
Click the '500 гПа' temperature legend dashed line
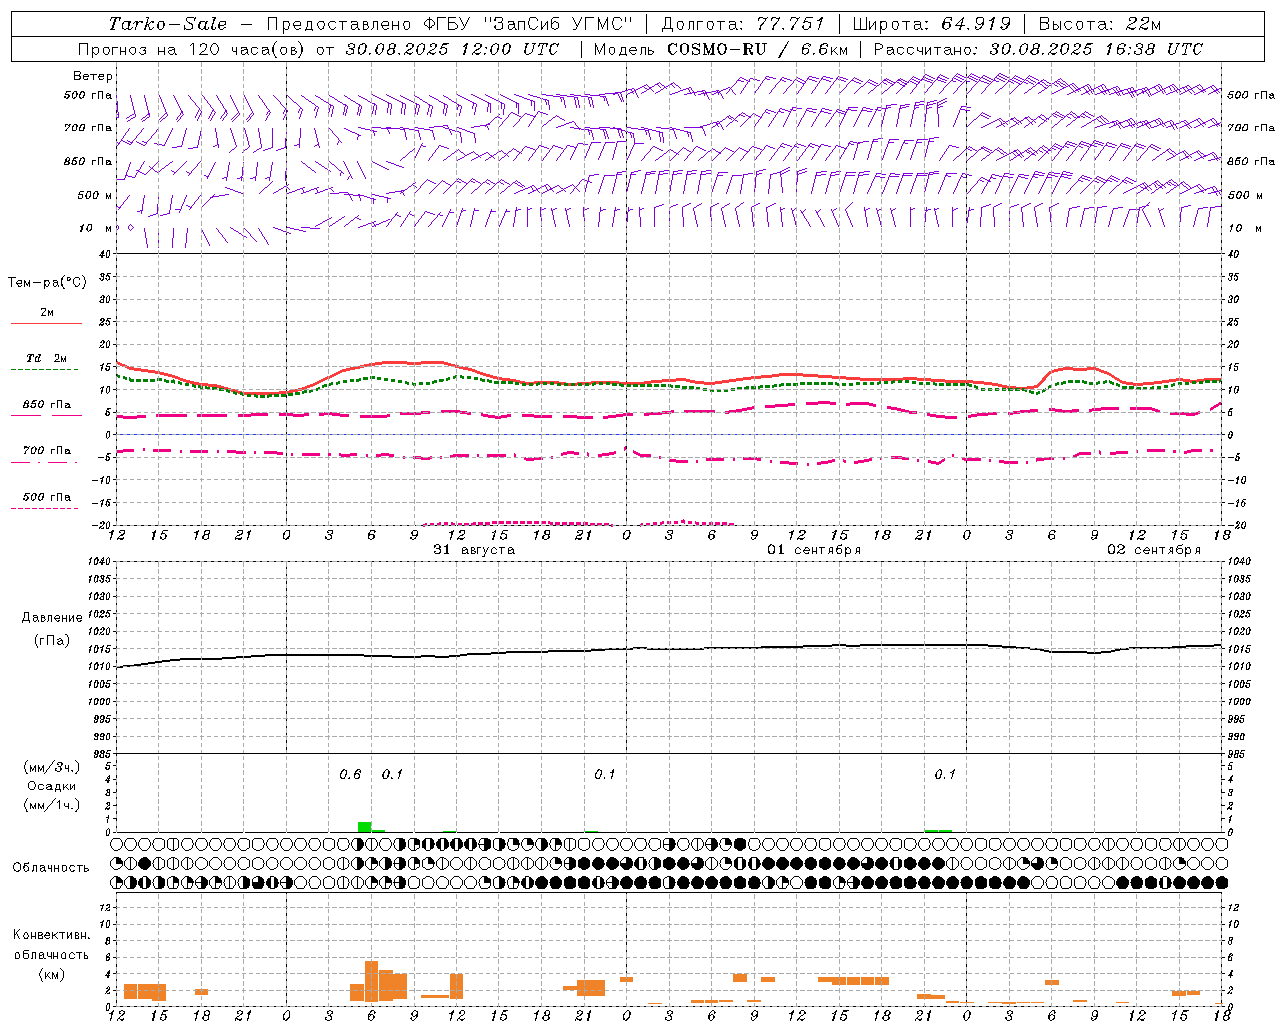pos(44,509)
